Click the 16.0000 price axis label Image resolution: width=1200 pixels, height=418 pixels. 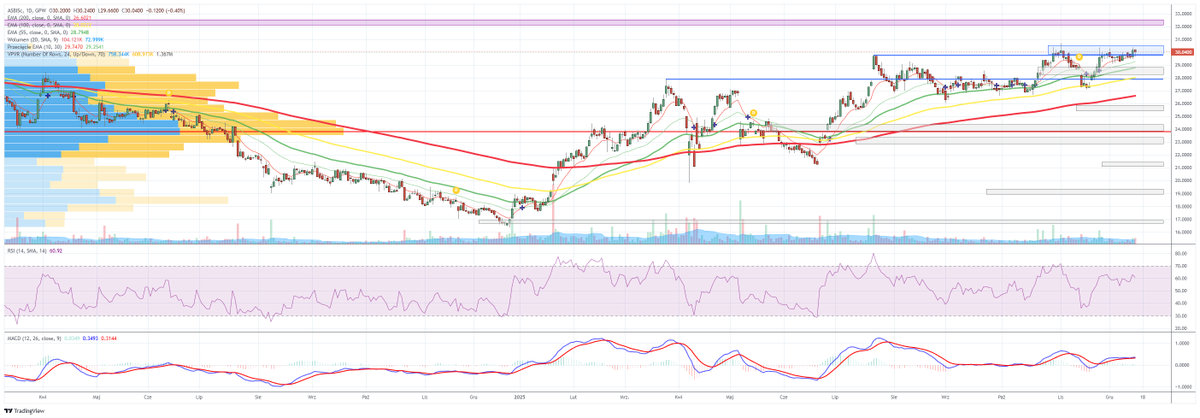pos(1183,232)
